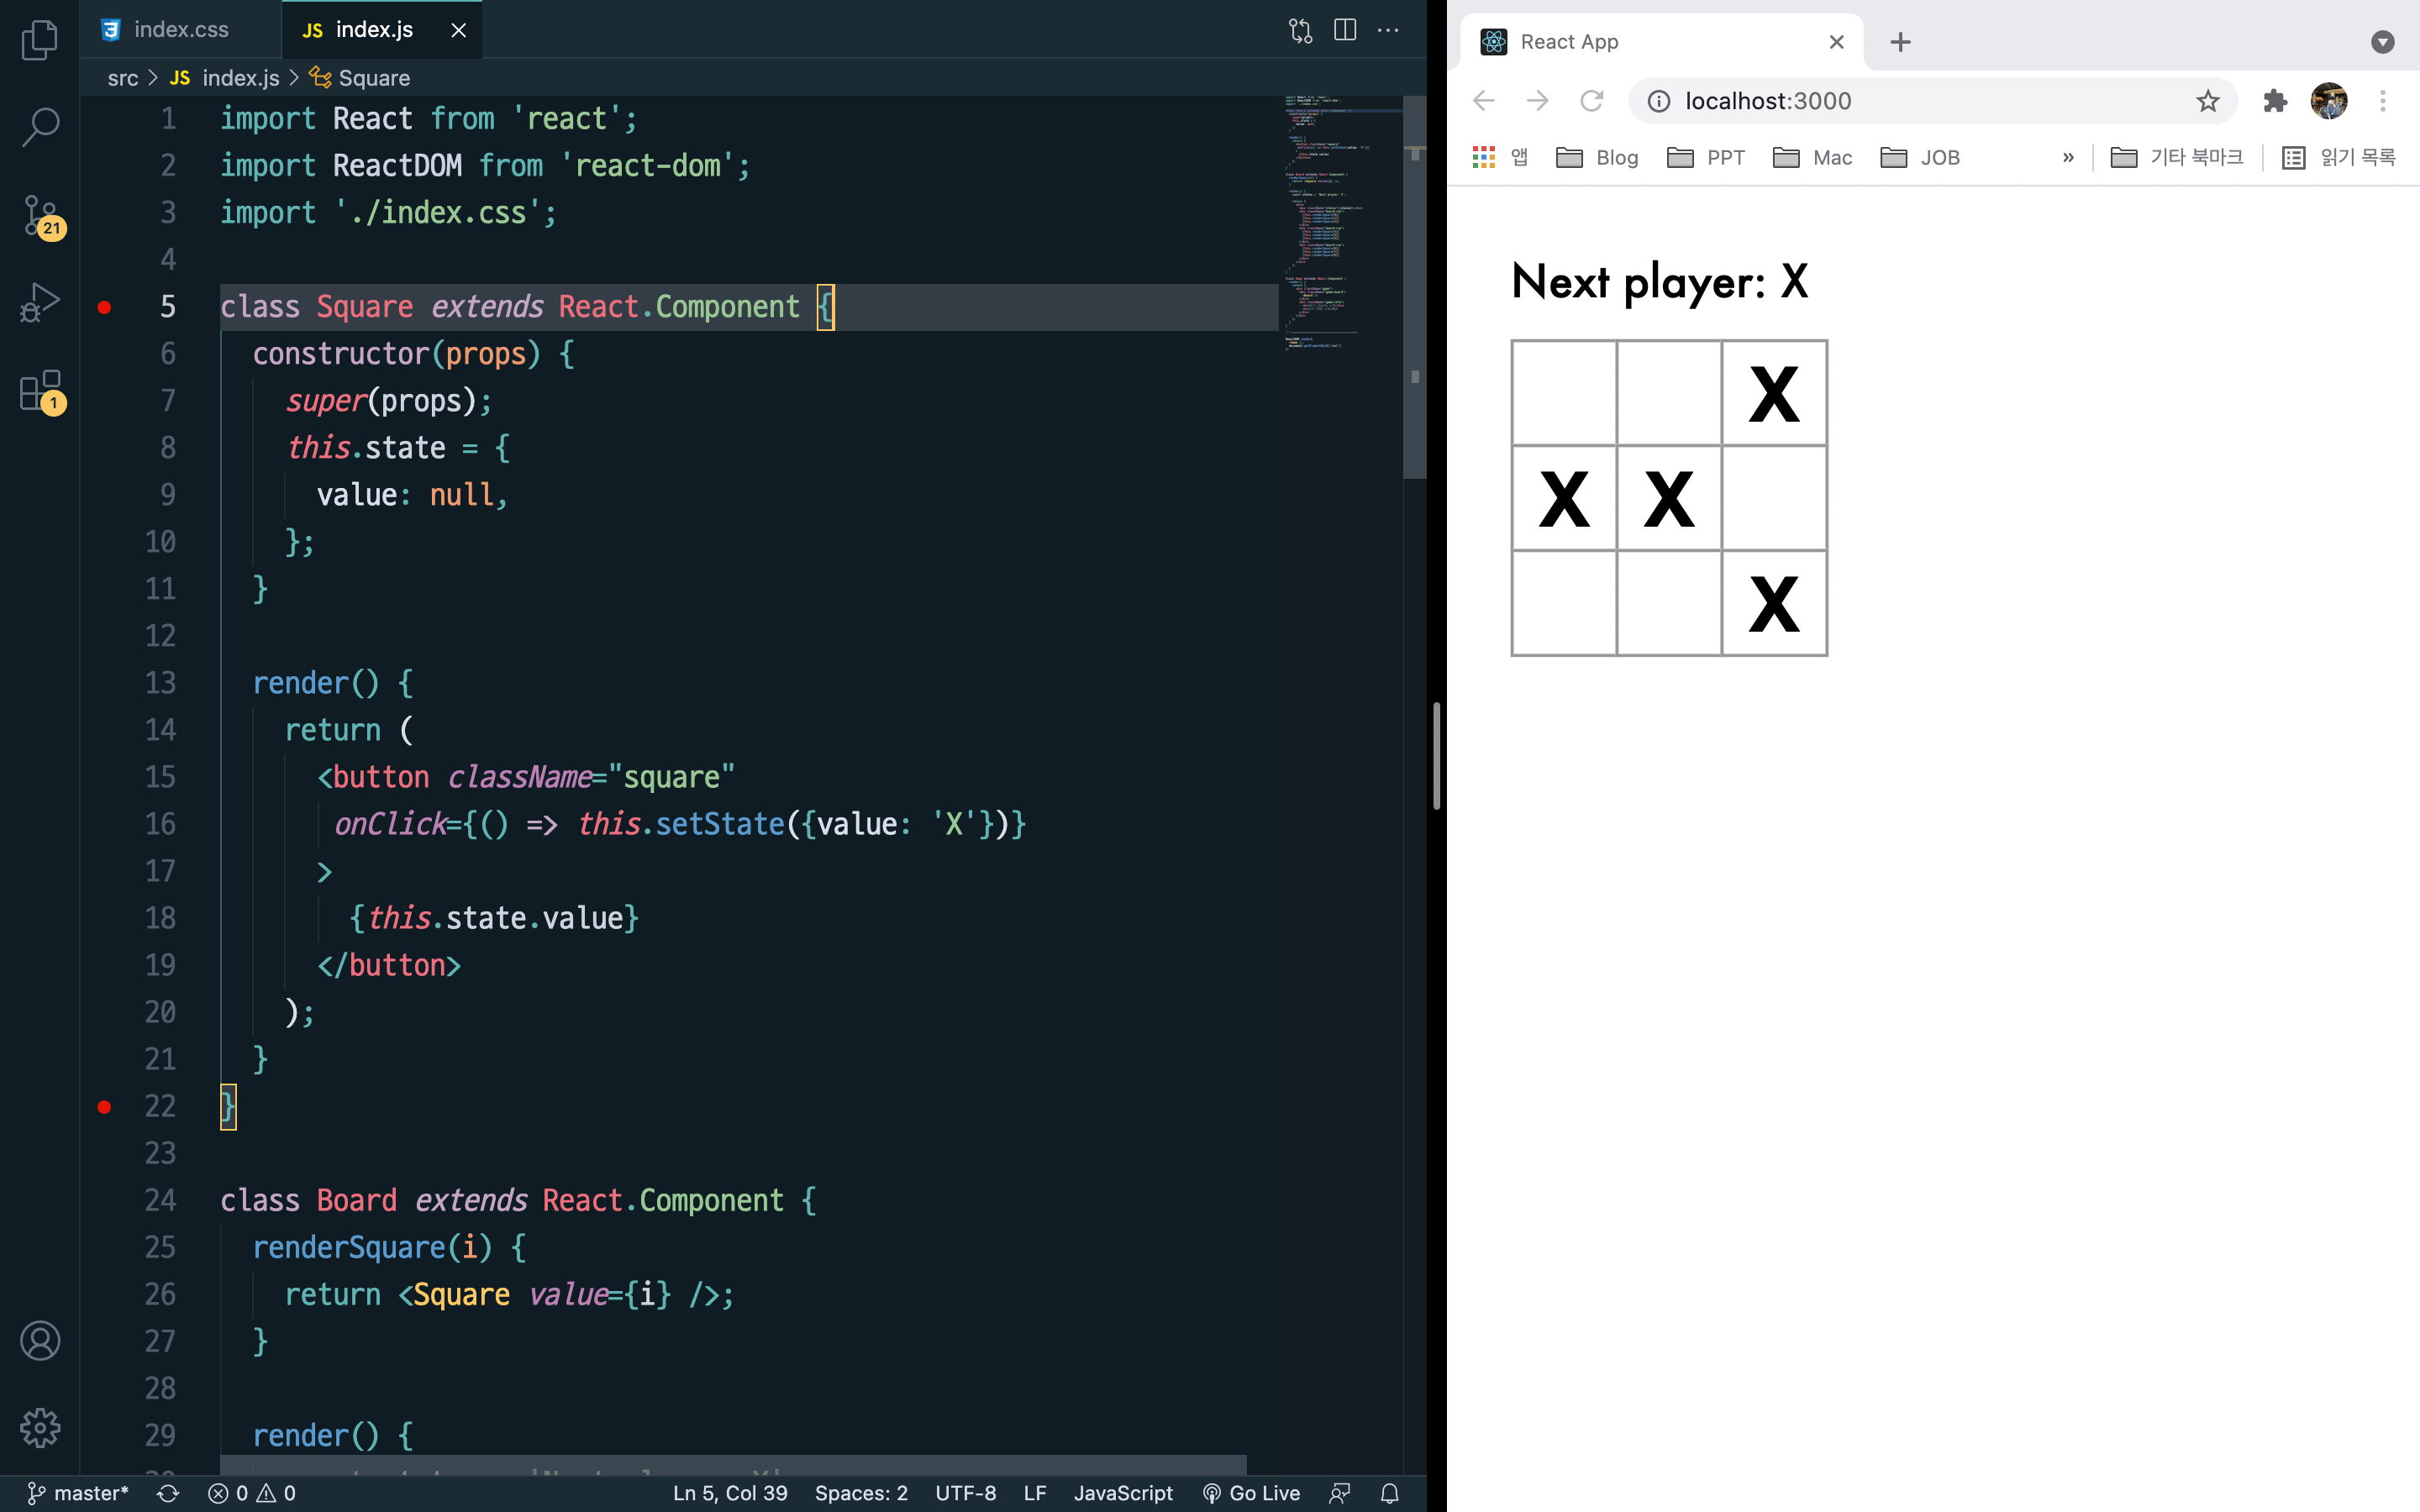This screenshot has width=2420, height=1512.
Task: Toggle the breakpoint on line 5
Action: 104,307
